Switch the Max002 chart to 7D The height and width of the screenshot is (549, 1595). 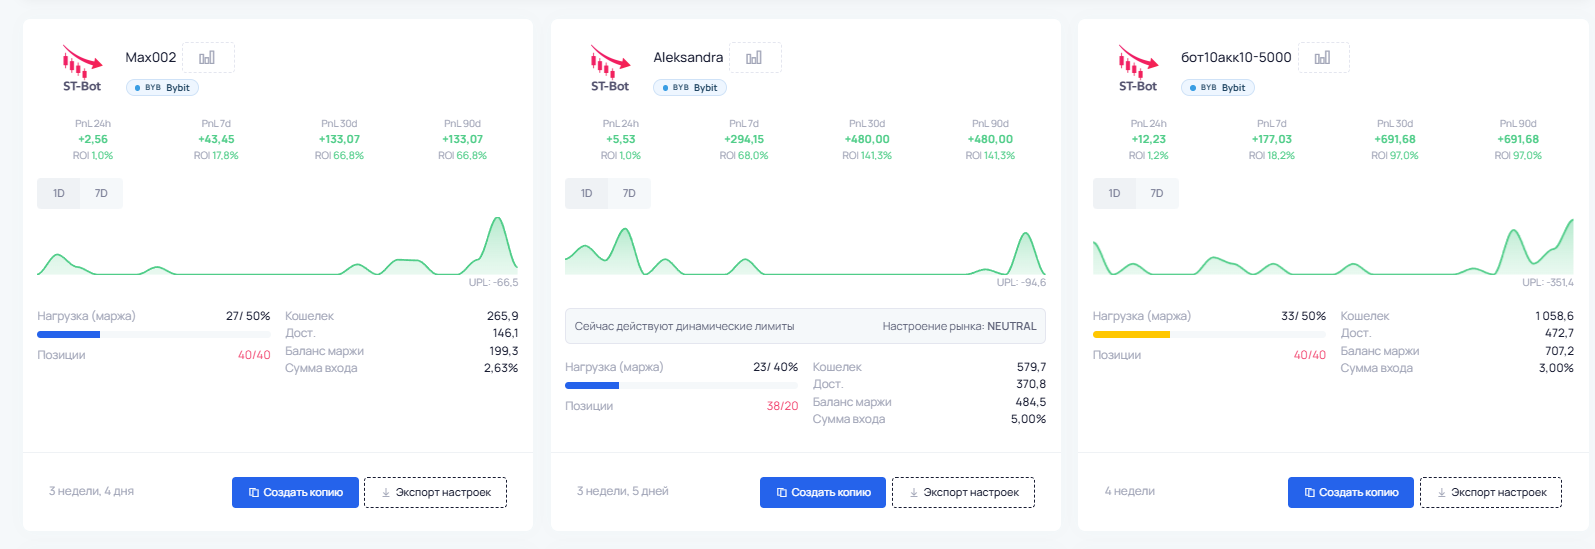click(x=101, y=194)
